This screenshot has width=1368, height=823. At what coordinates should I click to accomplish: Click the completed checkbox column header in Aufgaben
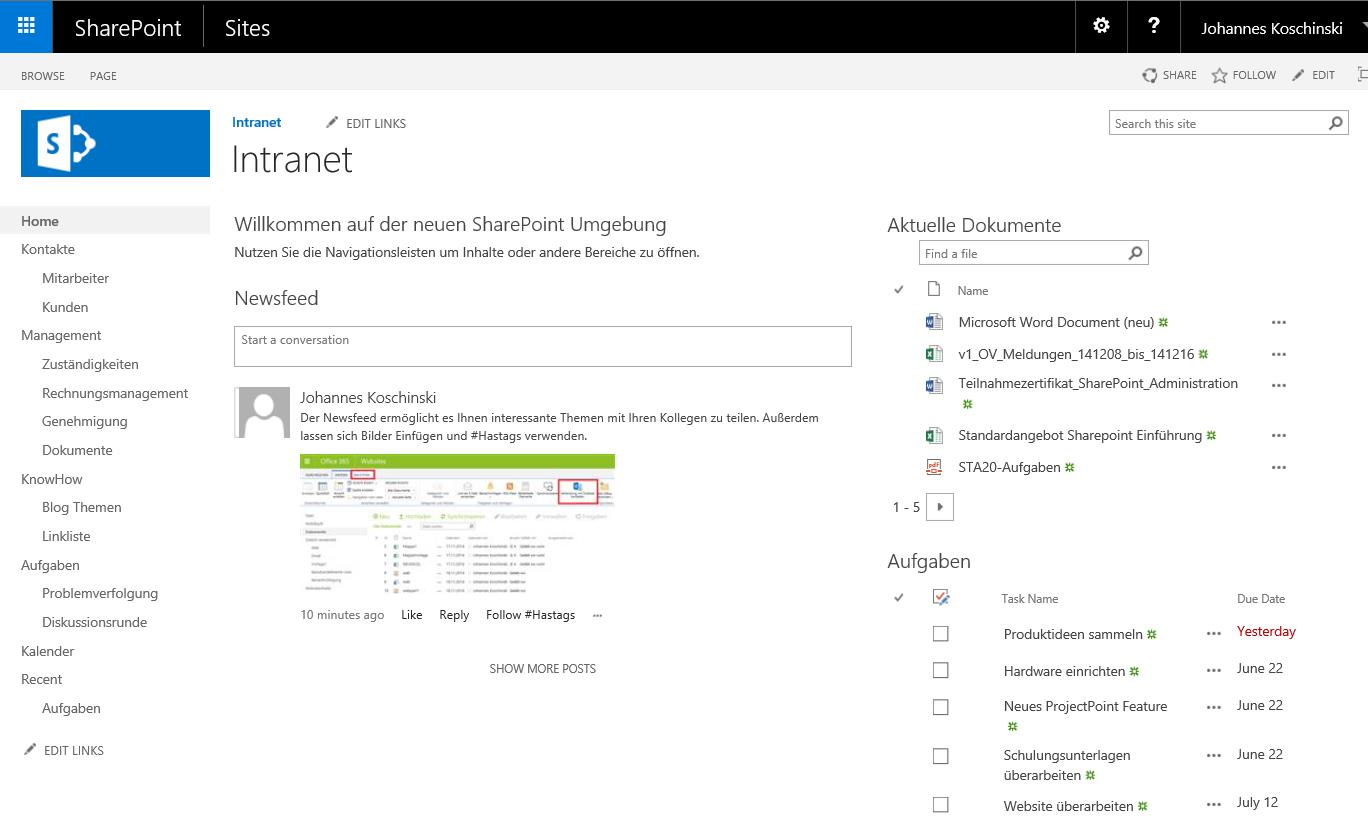point(940,597)
